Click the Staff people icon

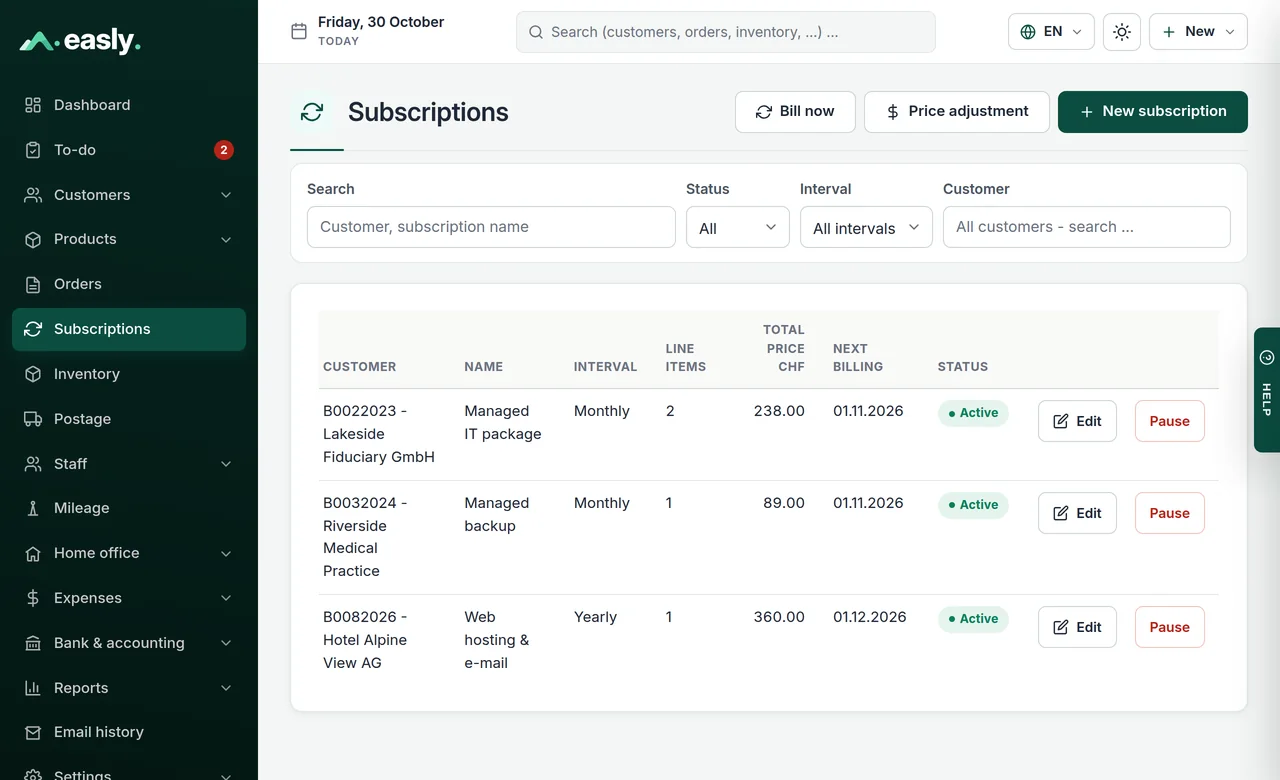pos(33,464)
